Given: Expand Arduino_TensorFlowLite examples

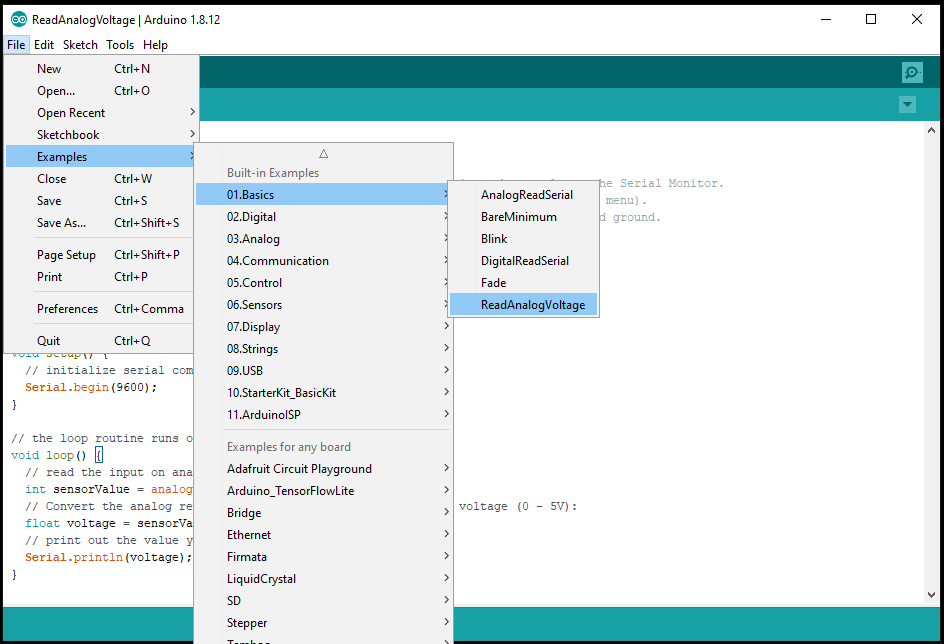Looking at the screenshot, I should click(323, 491).
